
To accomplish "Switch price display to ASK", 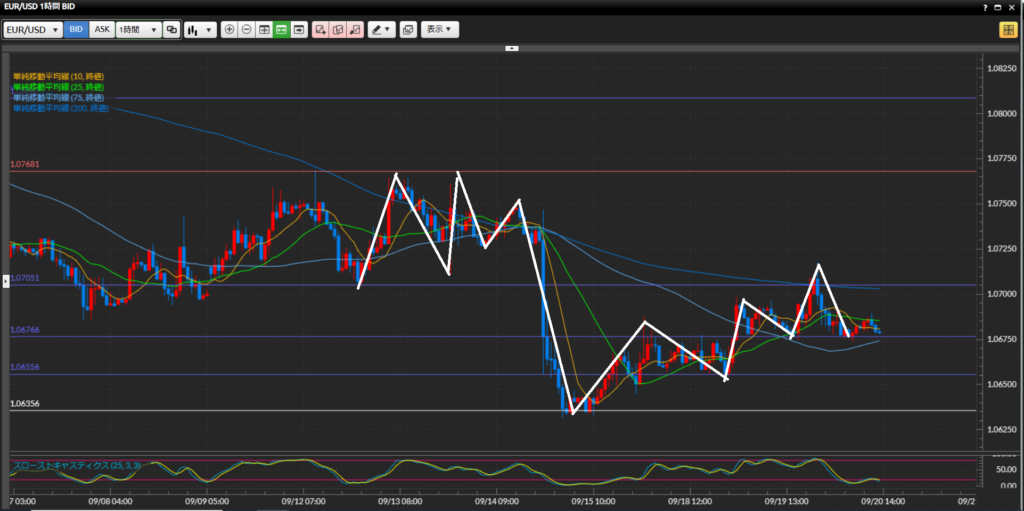I will (x=101, y=30).
